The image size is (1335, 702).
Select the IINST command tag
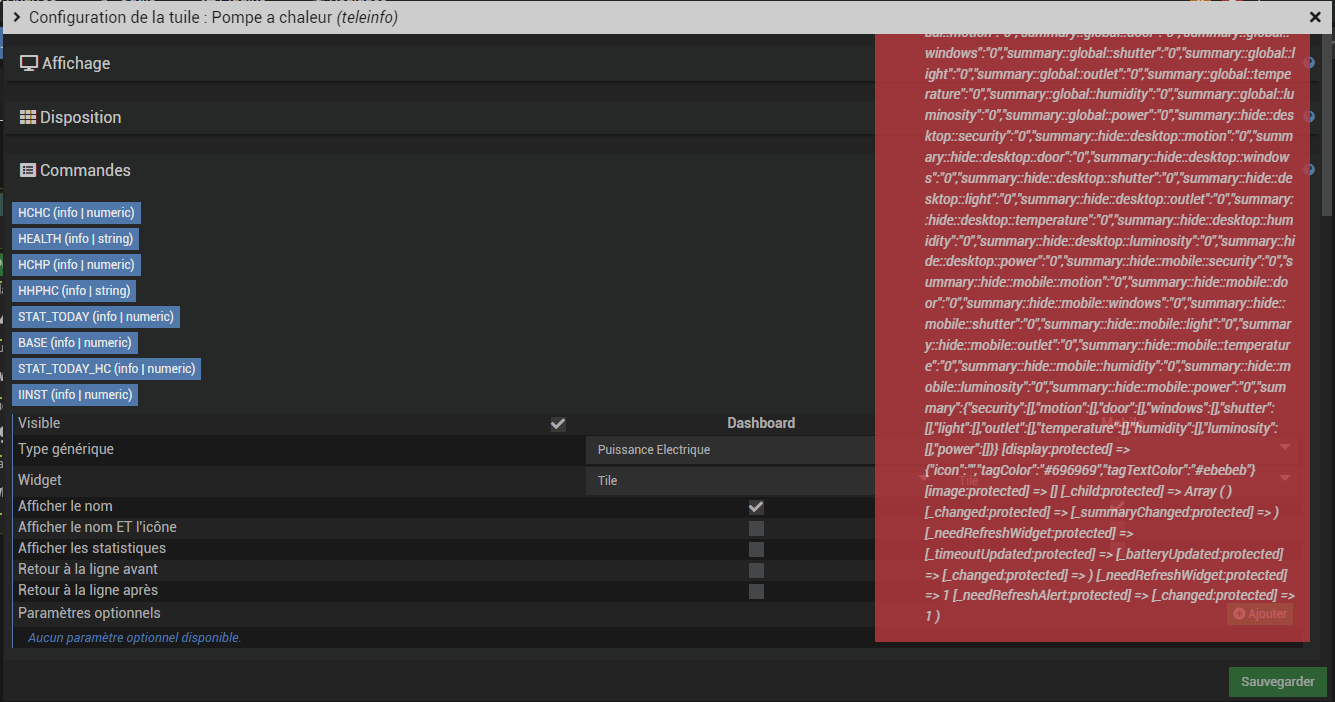[x=75, y=395]
